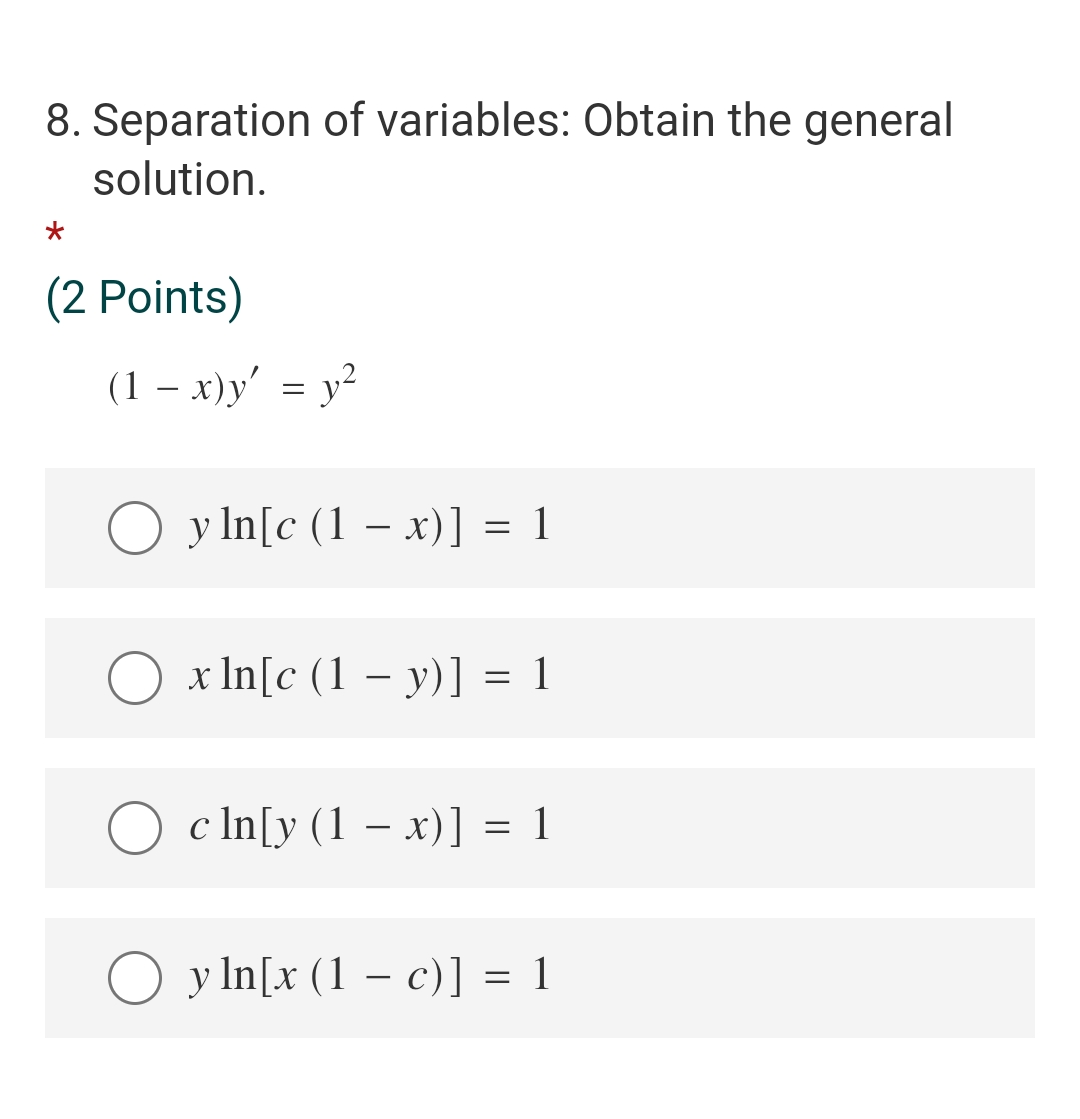Click the question heading "Separation of variables"

coord(331,120)
